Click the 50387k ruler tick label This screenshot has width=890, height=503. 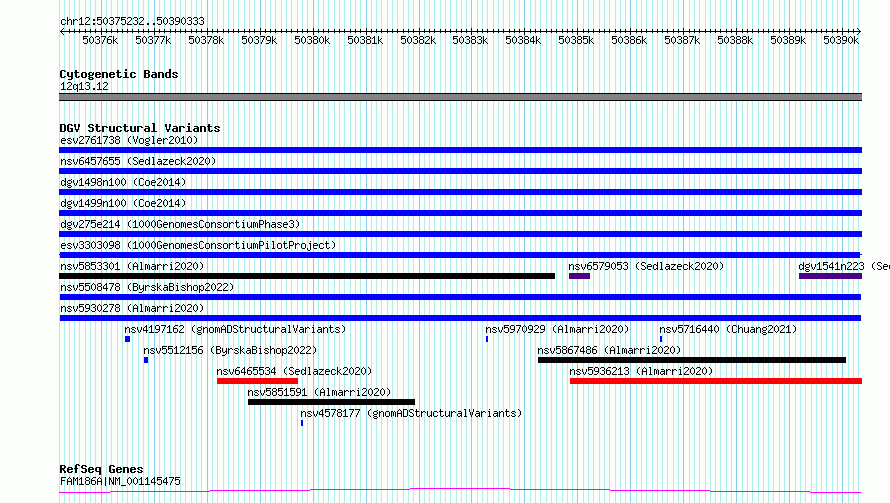click(x=682, y=40)
